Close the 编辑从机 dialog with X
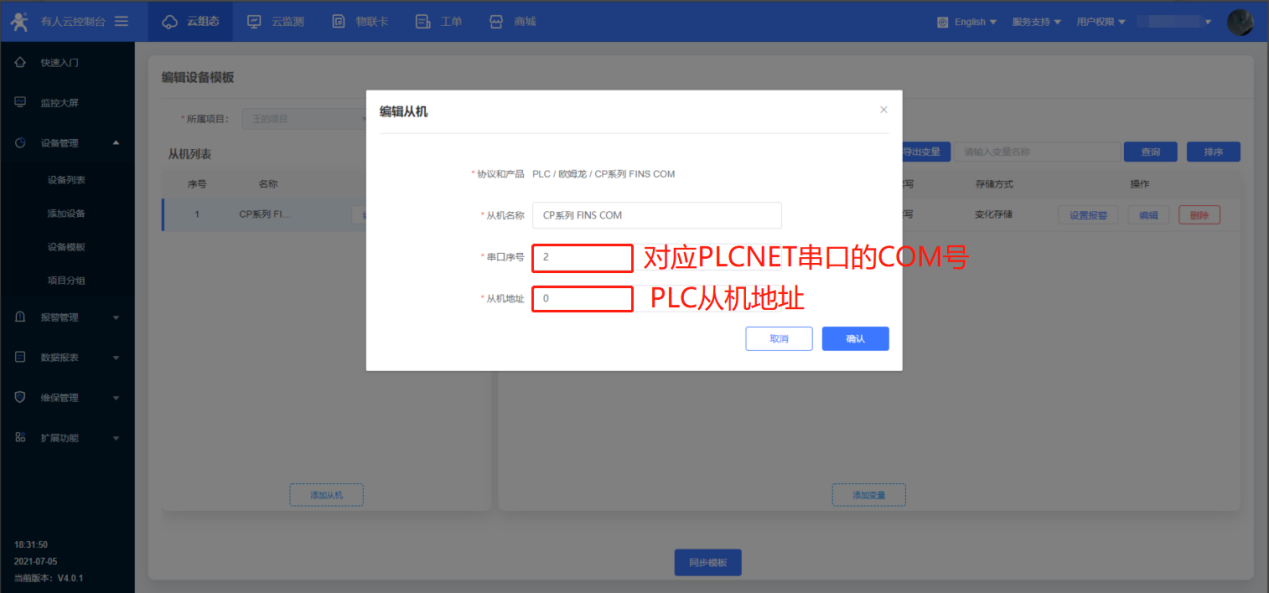The width and height of the screenshot is (1269, 593). coord(883,110)
